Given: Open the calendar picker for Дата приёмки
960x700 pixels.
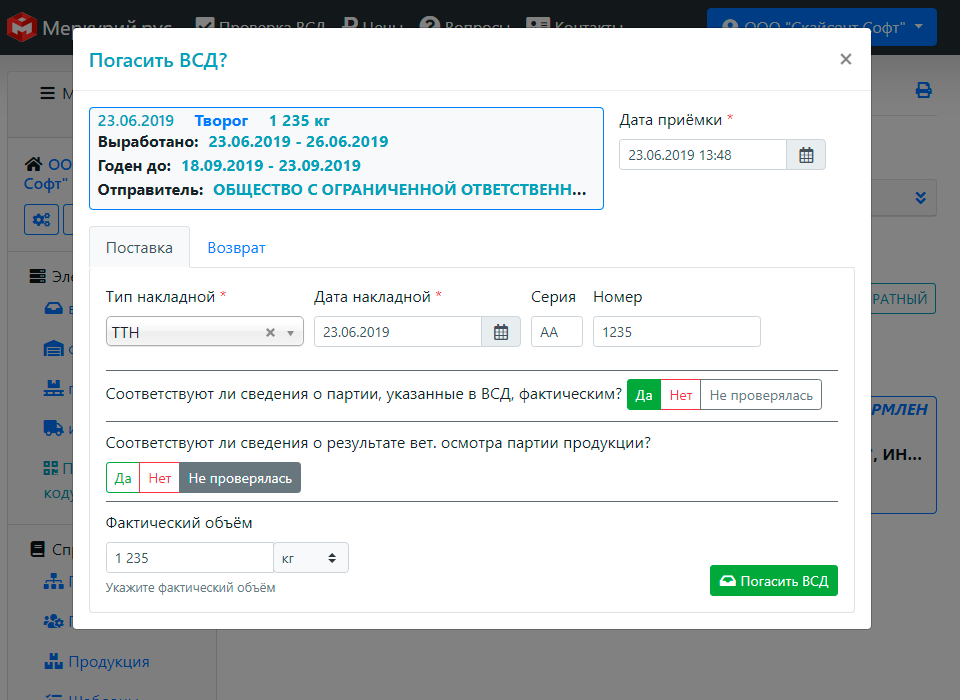Looking at the screenshot, I should [806, 154].
